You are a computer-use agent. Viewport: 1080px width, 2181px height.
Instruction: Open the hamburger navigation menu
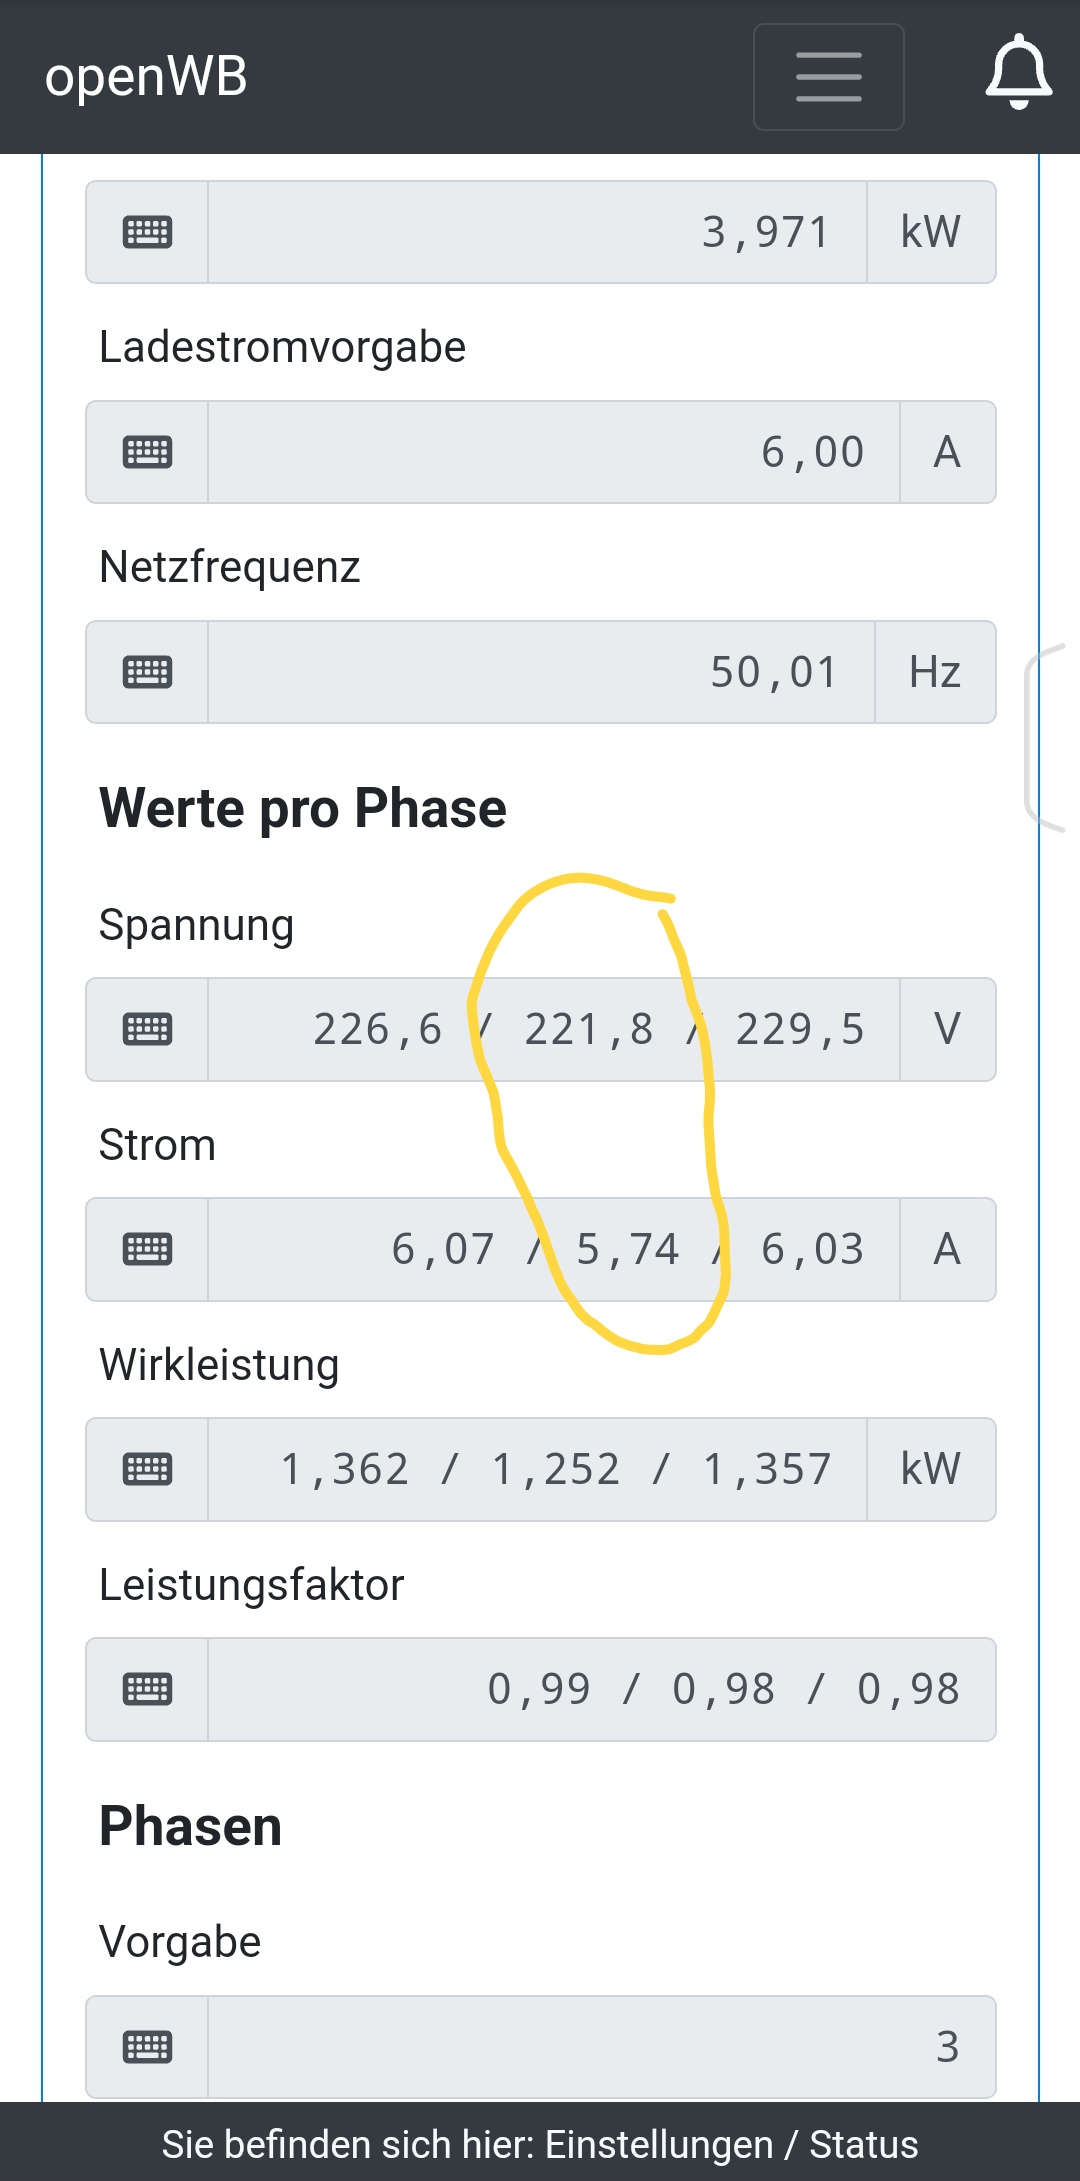828,77
